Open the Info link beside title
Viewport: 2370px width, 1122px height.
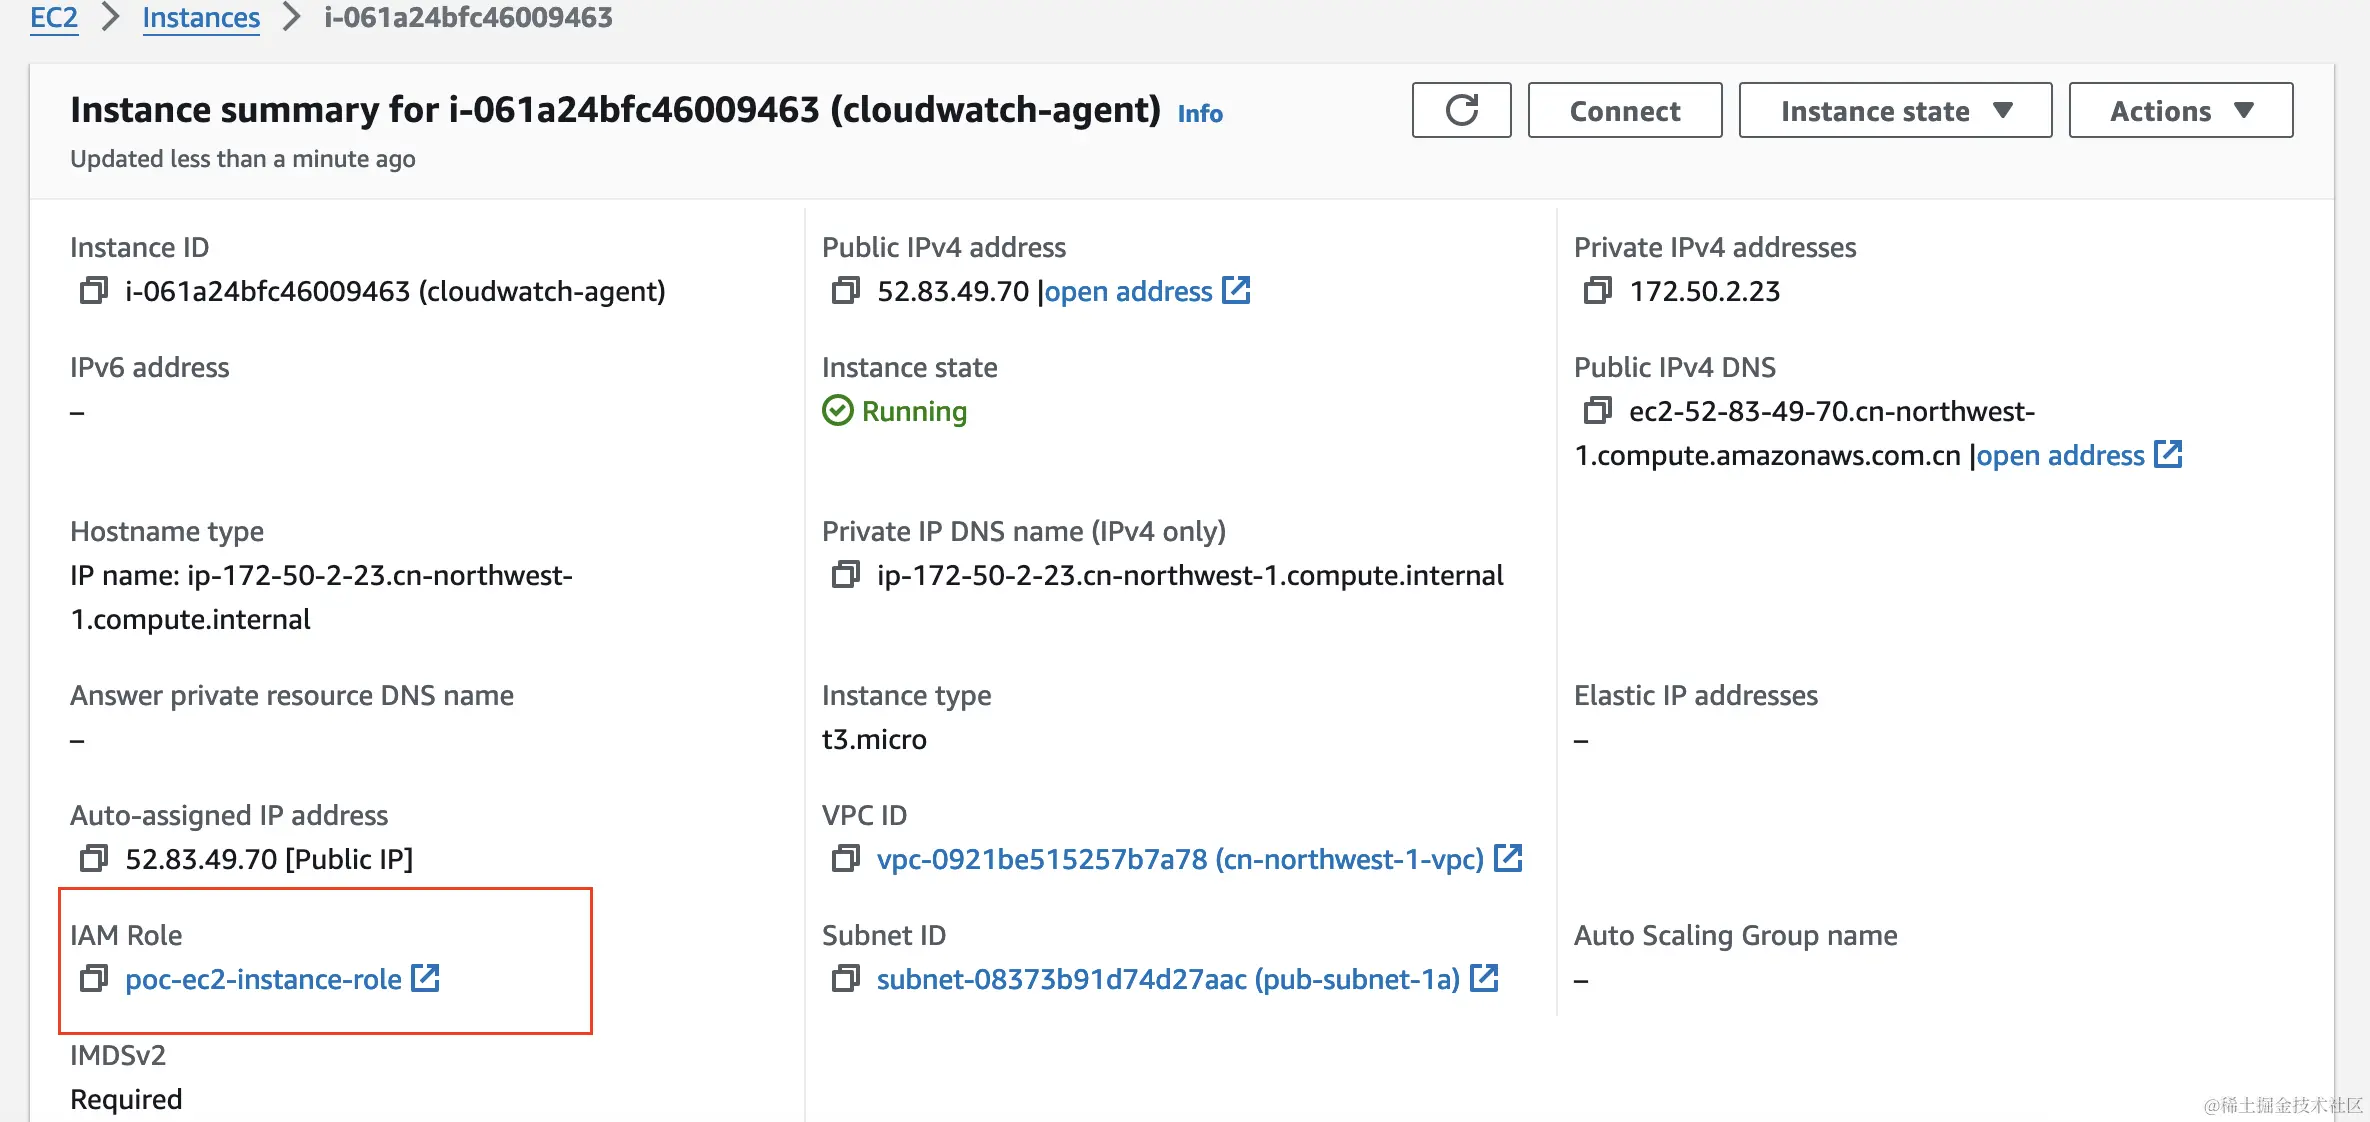(x=1200, y=113)
